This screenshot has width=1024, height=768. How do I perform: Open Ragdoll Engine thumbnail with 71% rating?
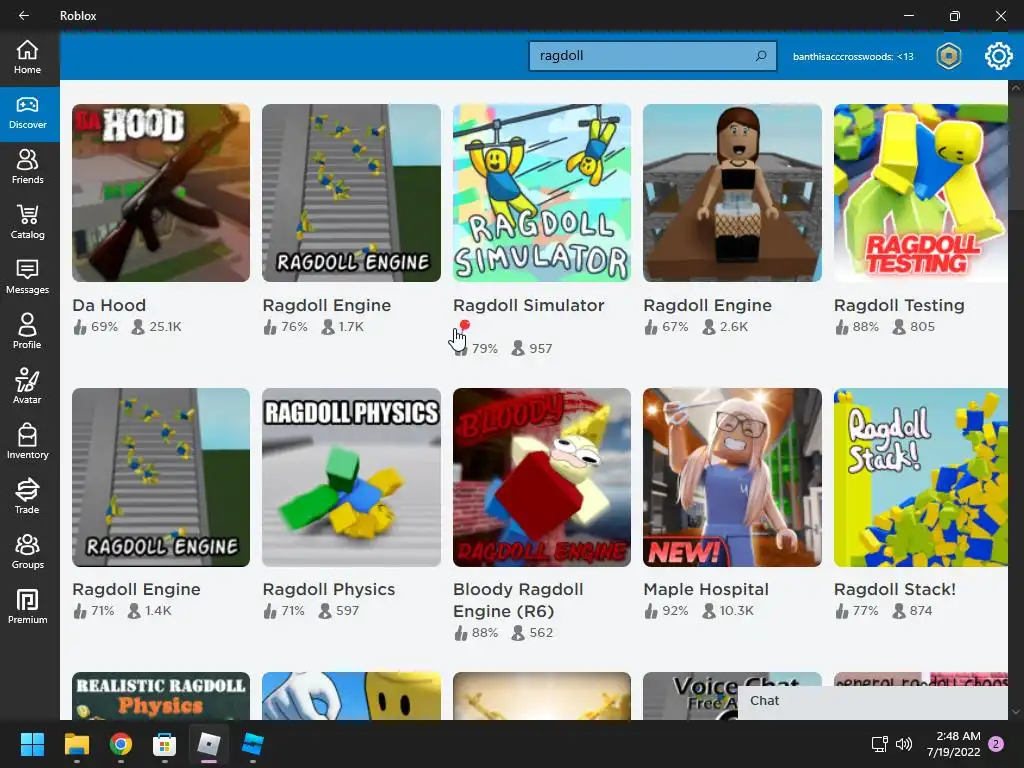(161, 477)
